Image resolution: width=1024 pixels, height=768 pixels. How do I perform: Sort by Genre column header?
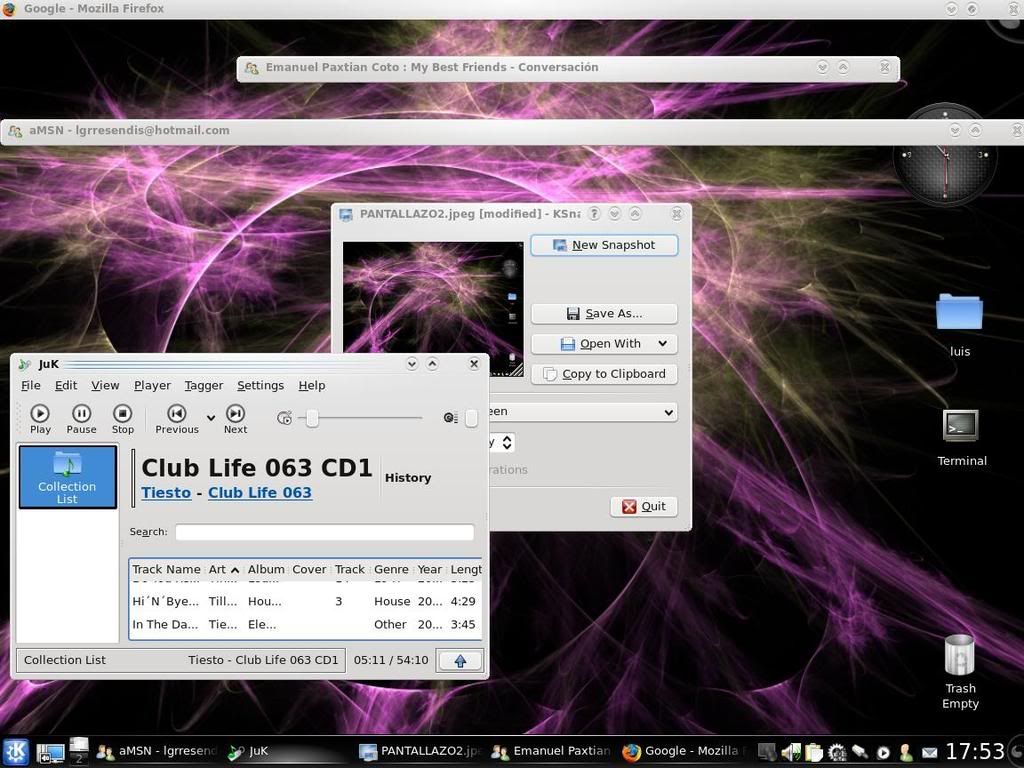[391, 569]
